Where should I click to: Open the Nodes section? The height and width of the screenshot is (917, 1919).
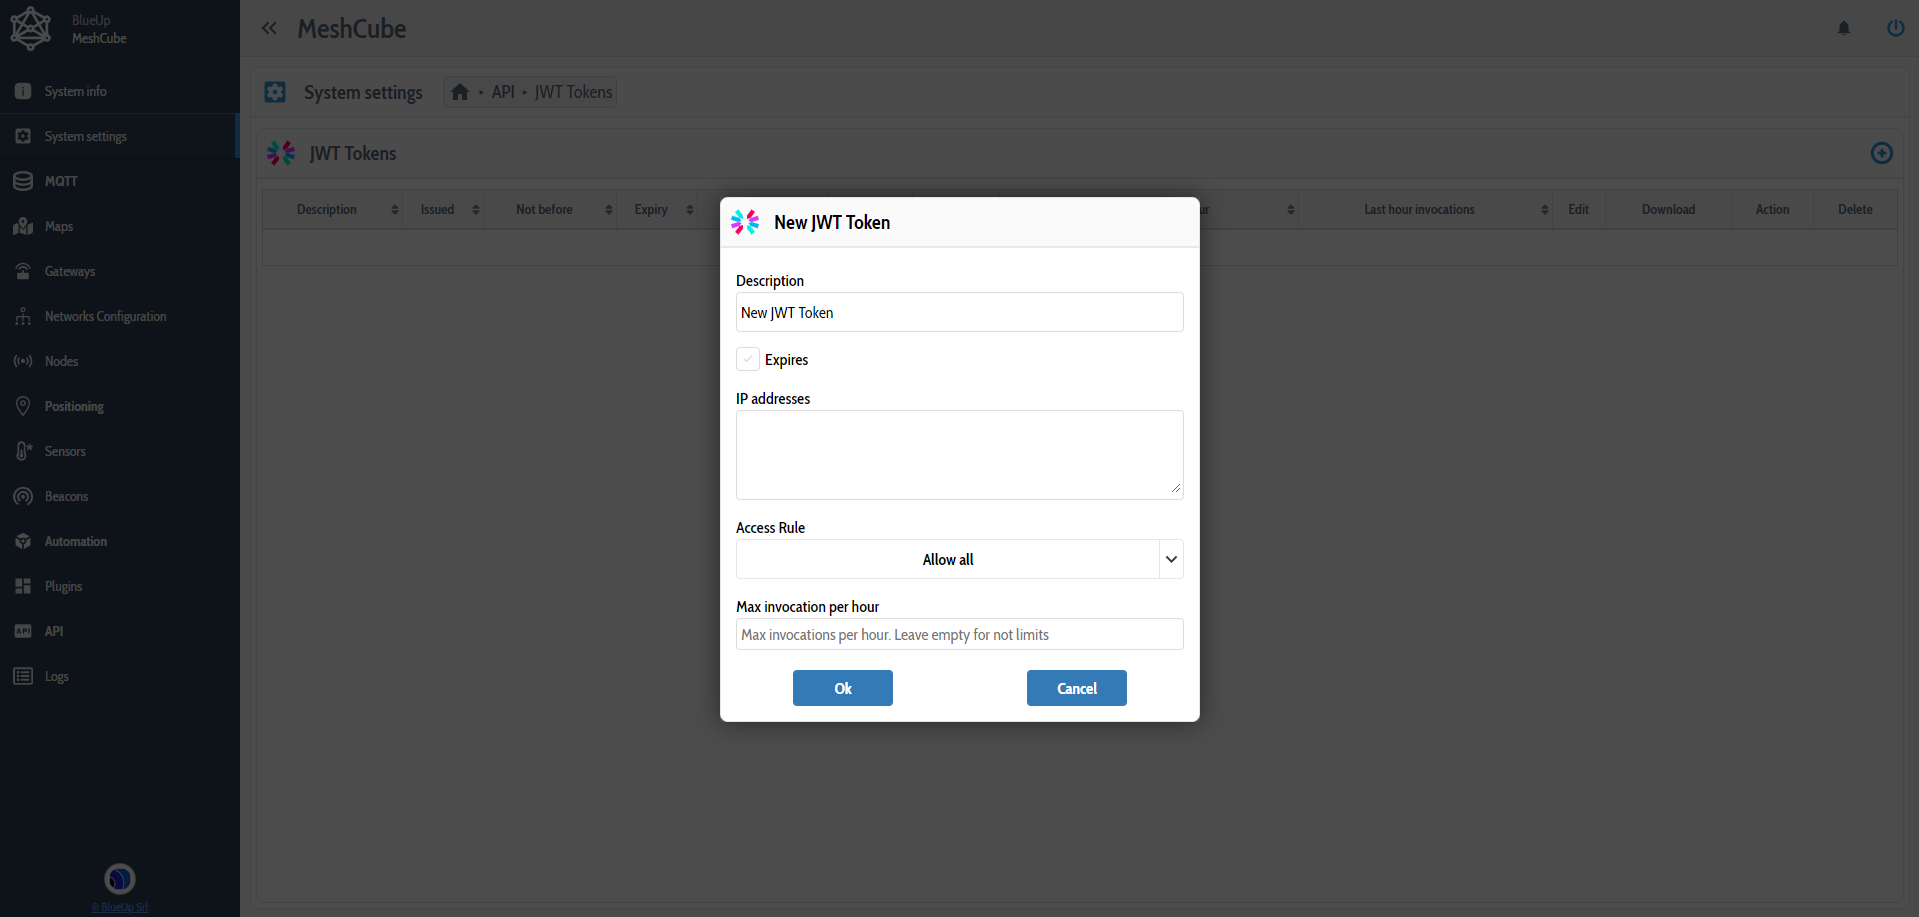point(61,361)
